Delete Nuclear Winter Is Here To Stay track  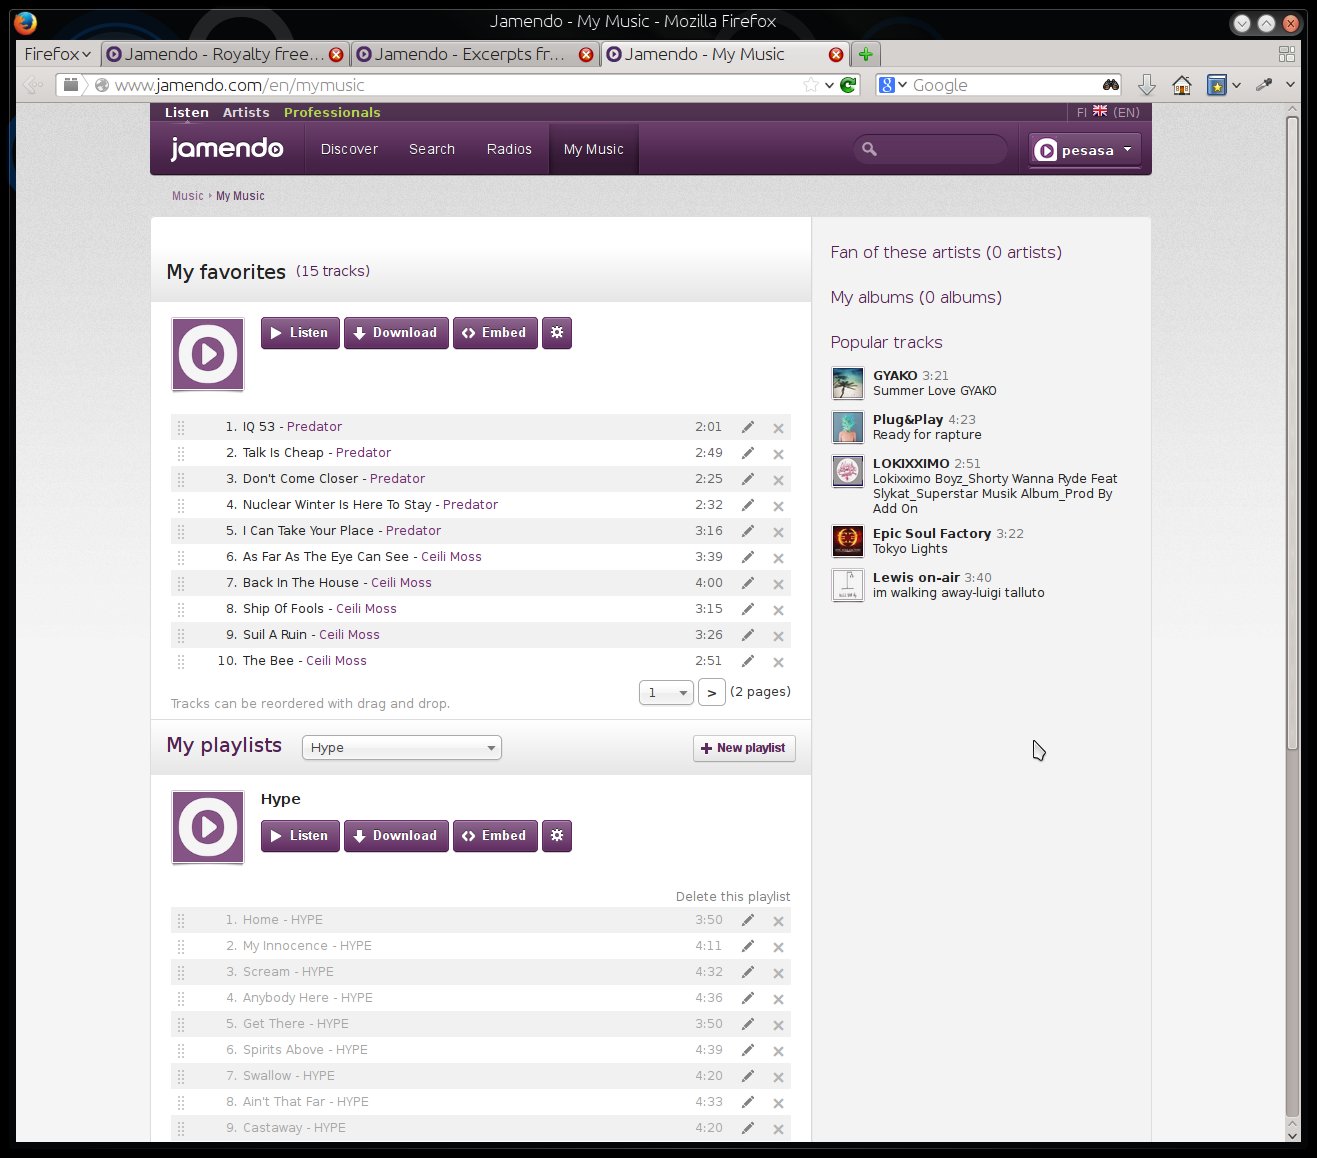778,506
